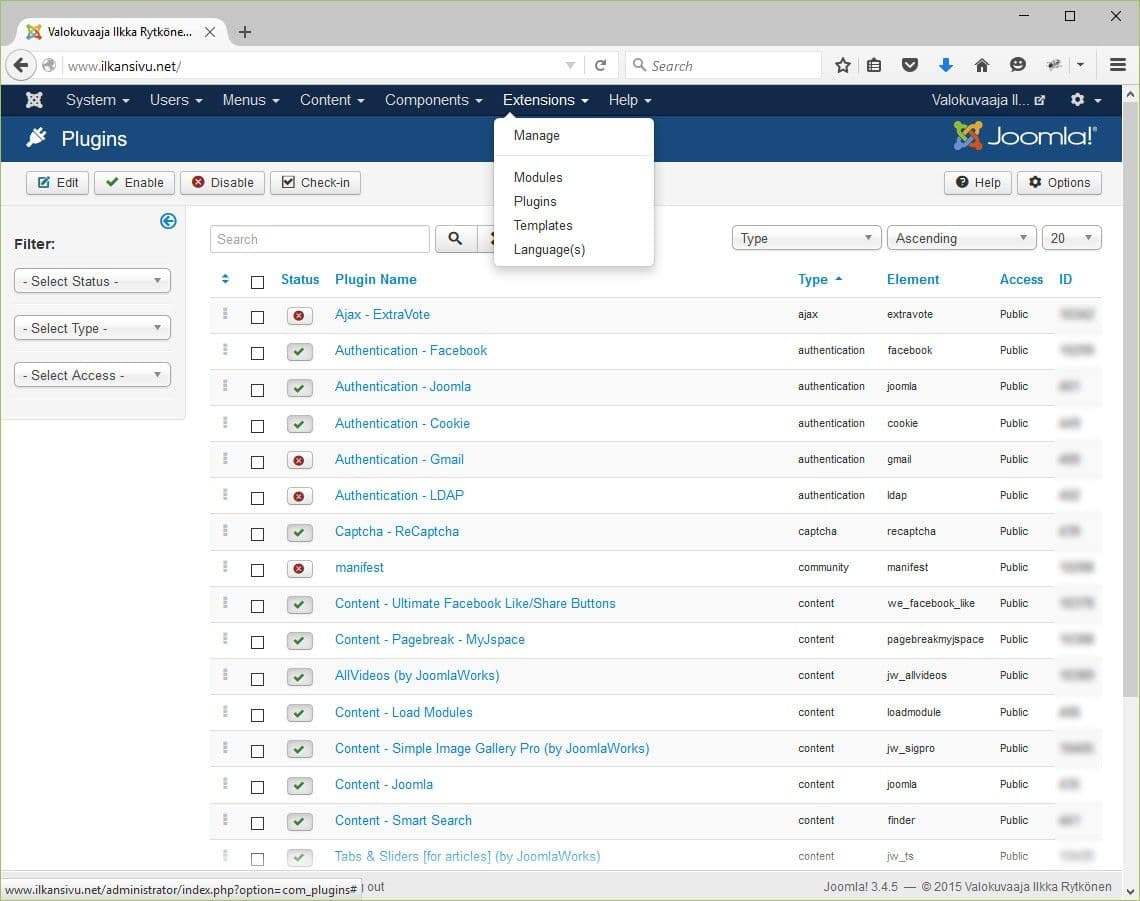Screen dimensions: 1140x901
Task: Click the Edit toolbar button
Action: coord(57,183)
